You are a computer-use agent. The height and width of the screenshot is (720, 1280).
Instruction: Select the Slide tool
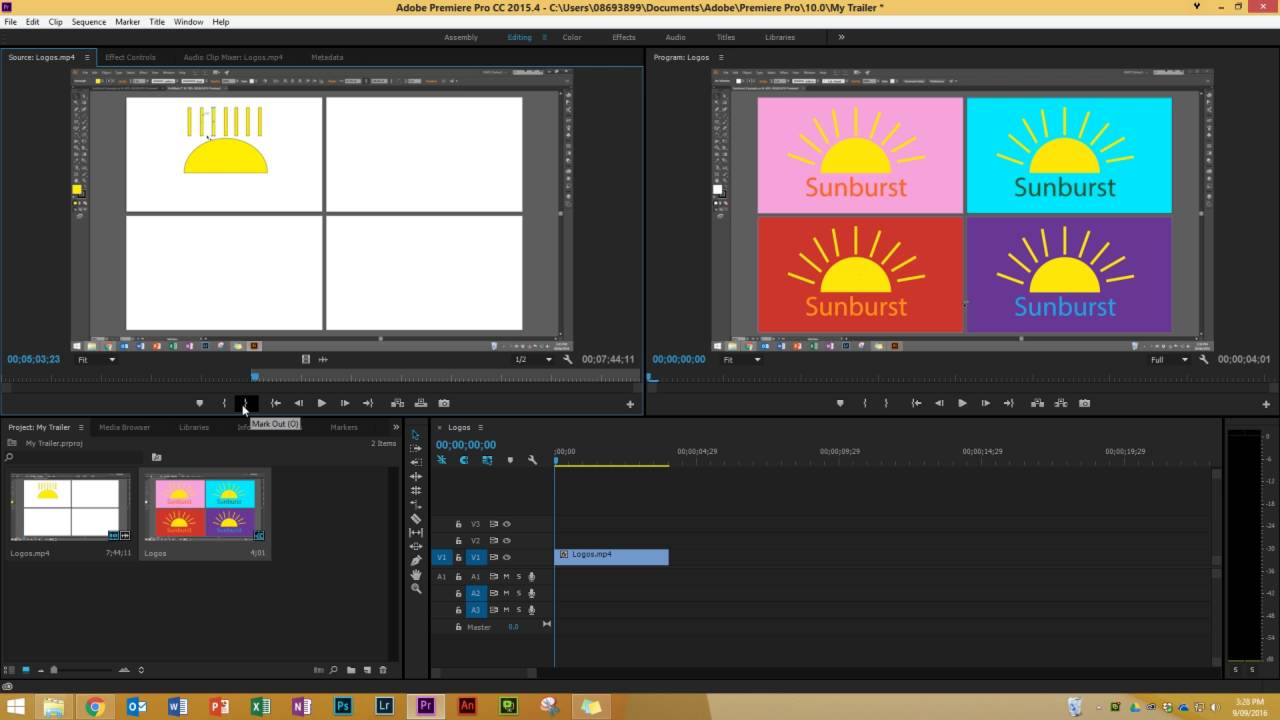click(x=416, y=546)
